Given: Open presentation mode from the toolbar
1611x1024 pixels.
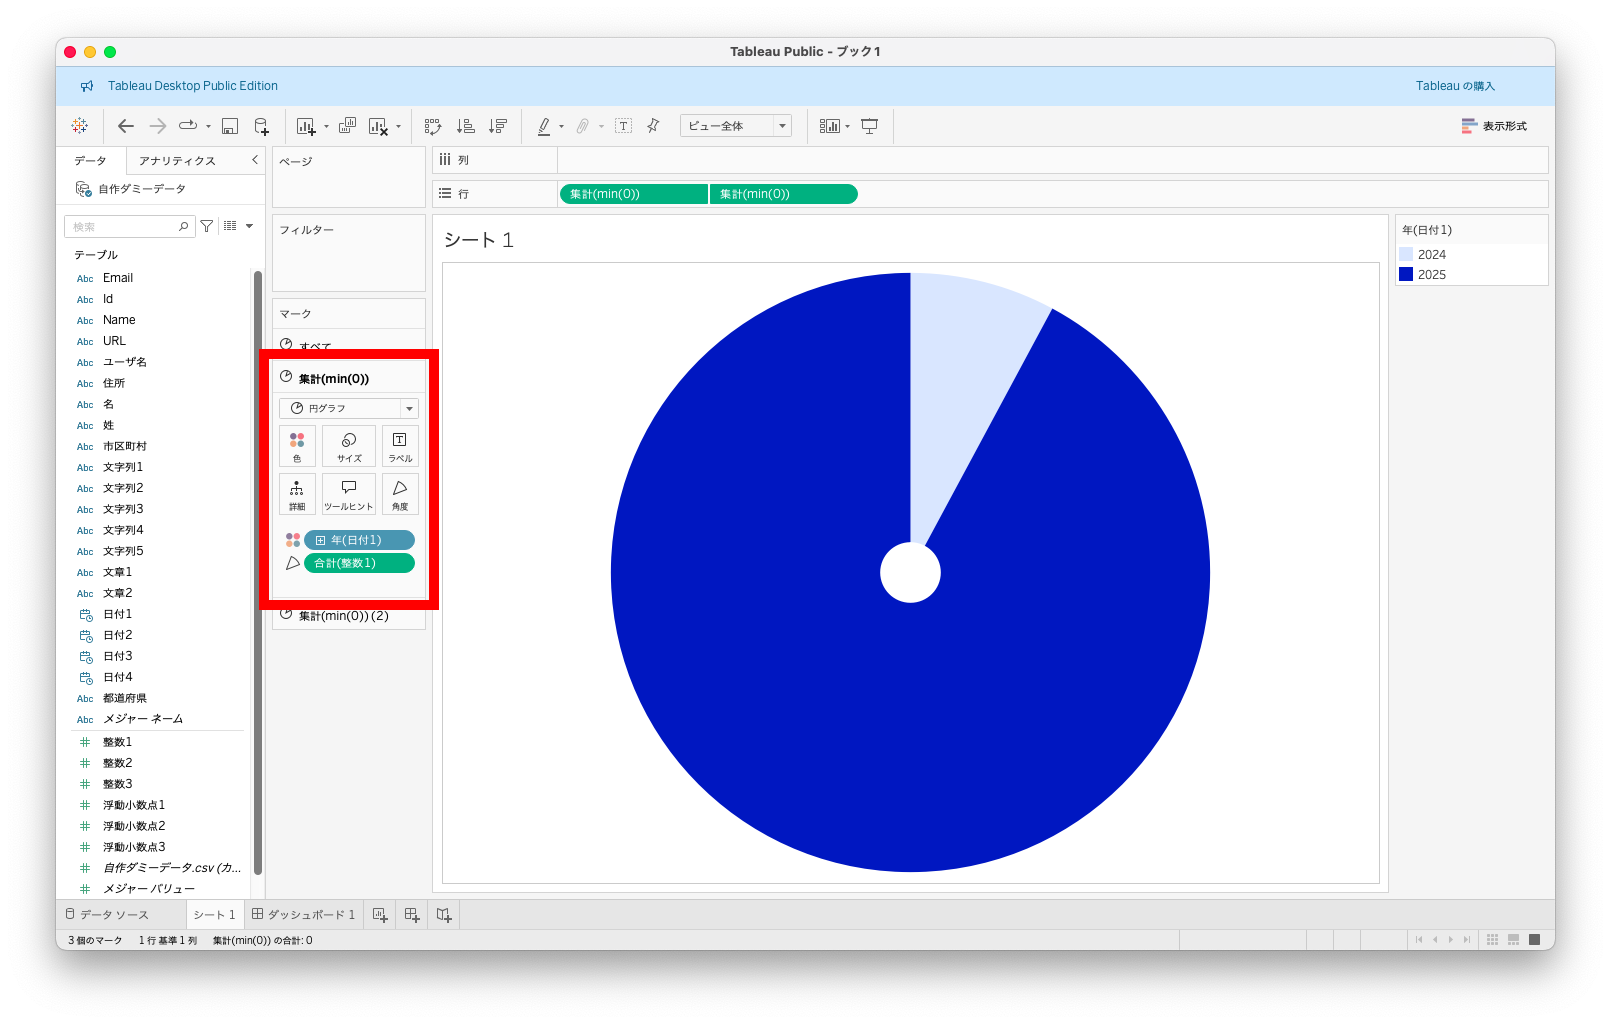Looking at the screenshot, I should click(x=870, y=126).
